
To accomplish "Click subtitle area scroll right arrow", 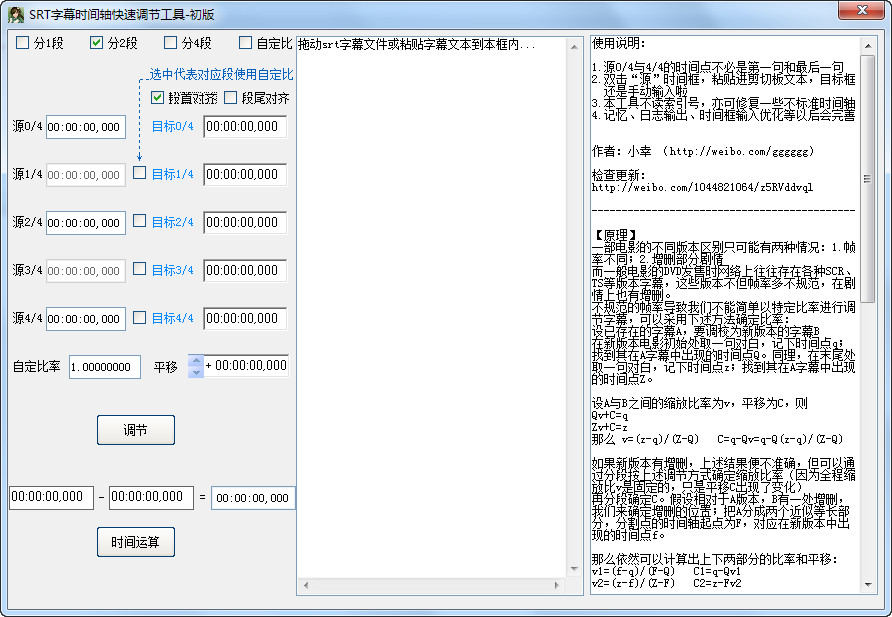I will click(x=557, y=585).
